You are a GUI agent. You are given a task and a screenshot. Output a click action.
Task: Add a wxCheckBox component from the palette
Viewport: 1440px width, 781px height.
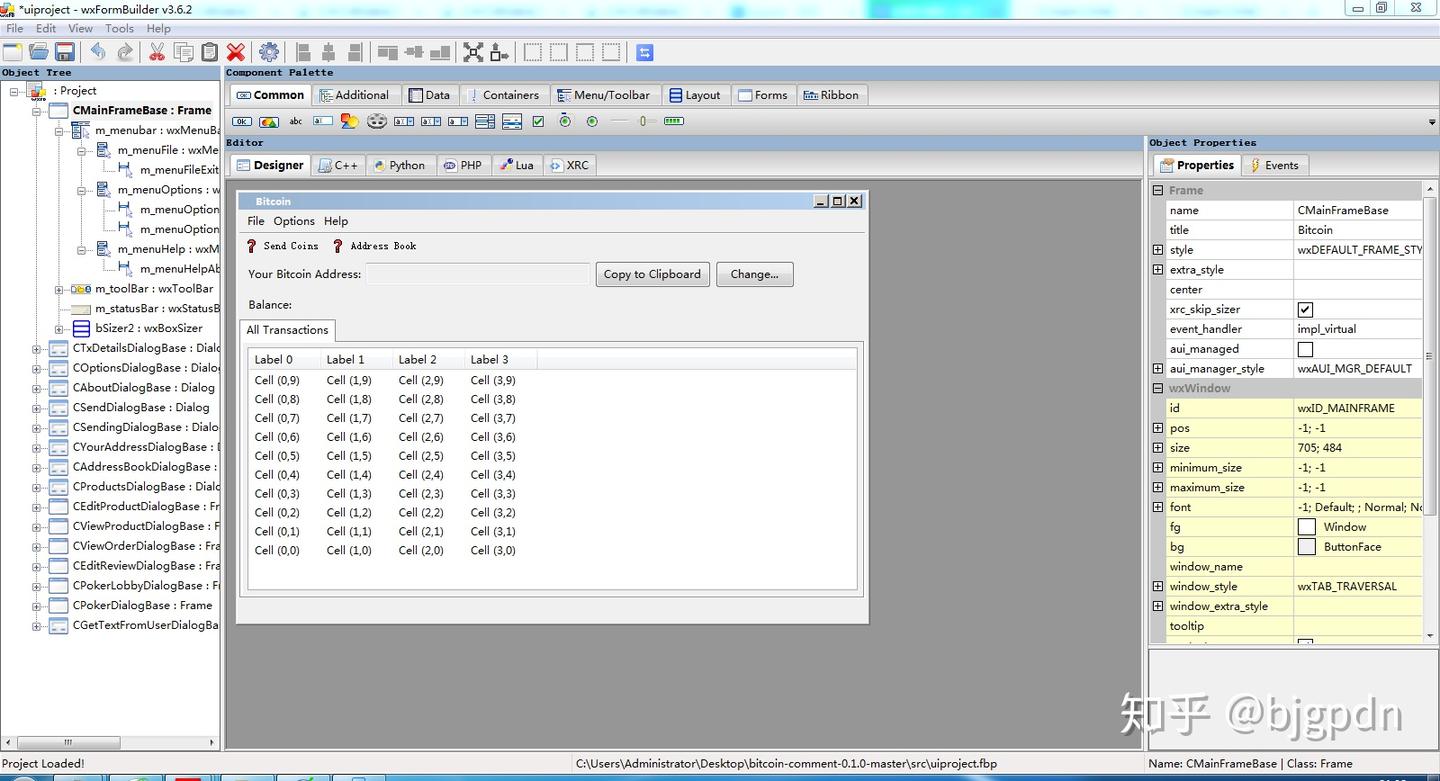click(539, 121)
